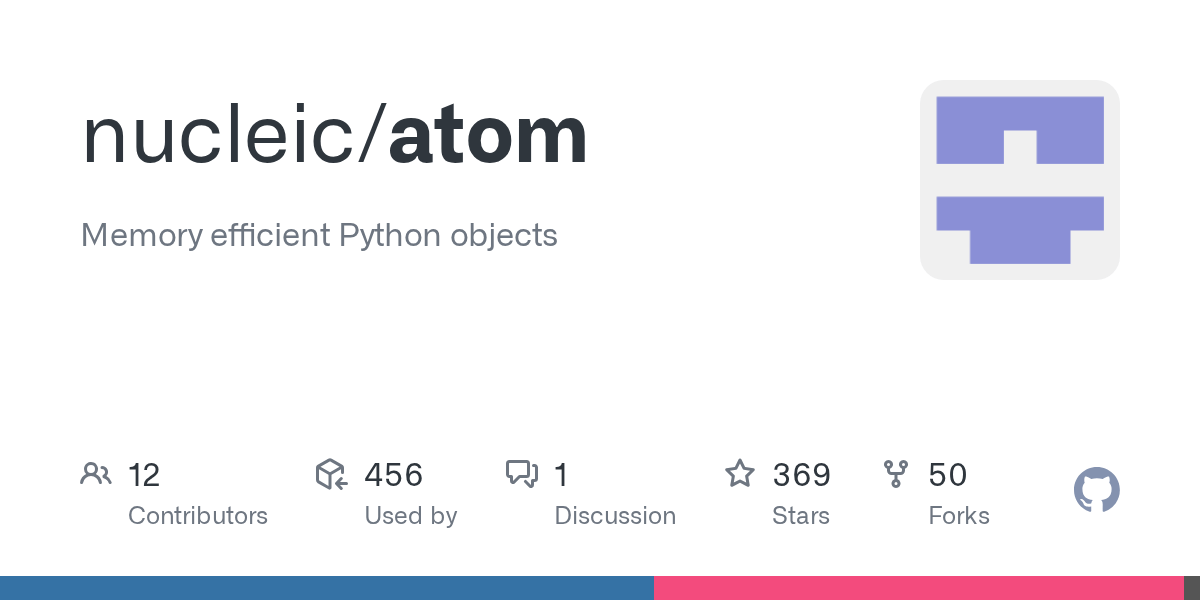Open the nucleic/atom repository title
This screenshot has width=1200, height=600.
pyautogui.click(x=335, y=135)
